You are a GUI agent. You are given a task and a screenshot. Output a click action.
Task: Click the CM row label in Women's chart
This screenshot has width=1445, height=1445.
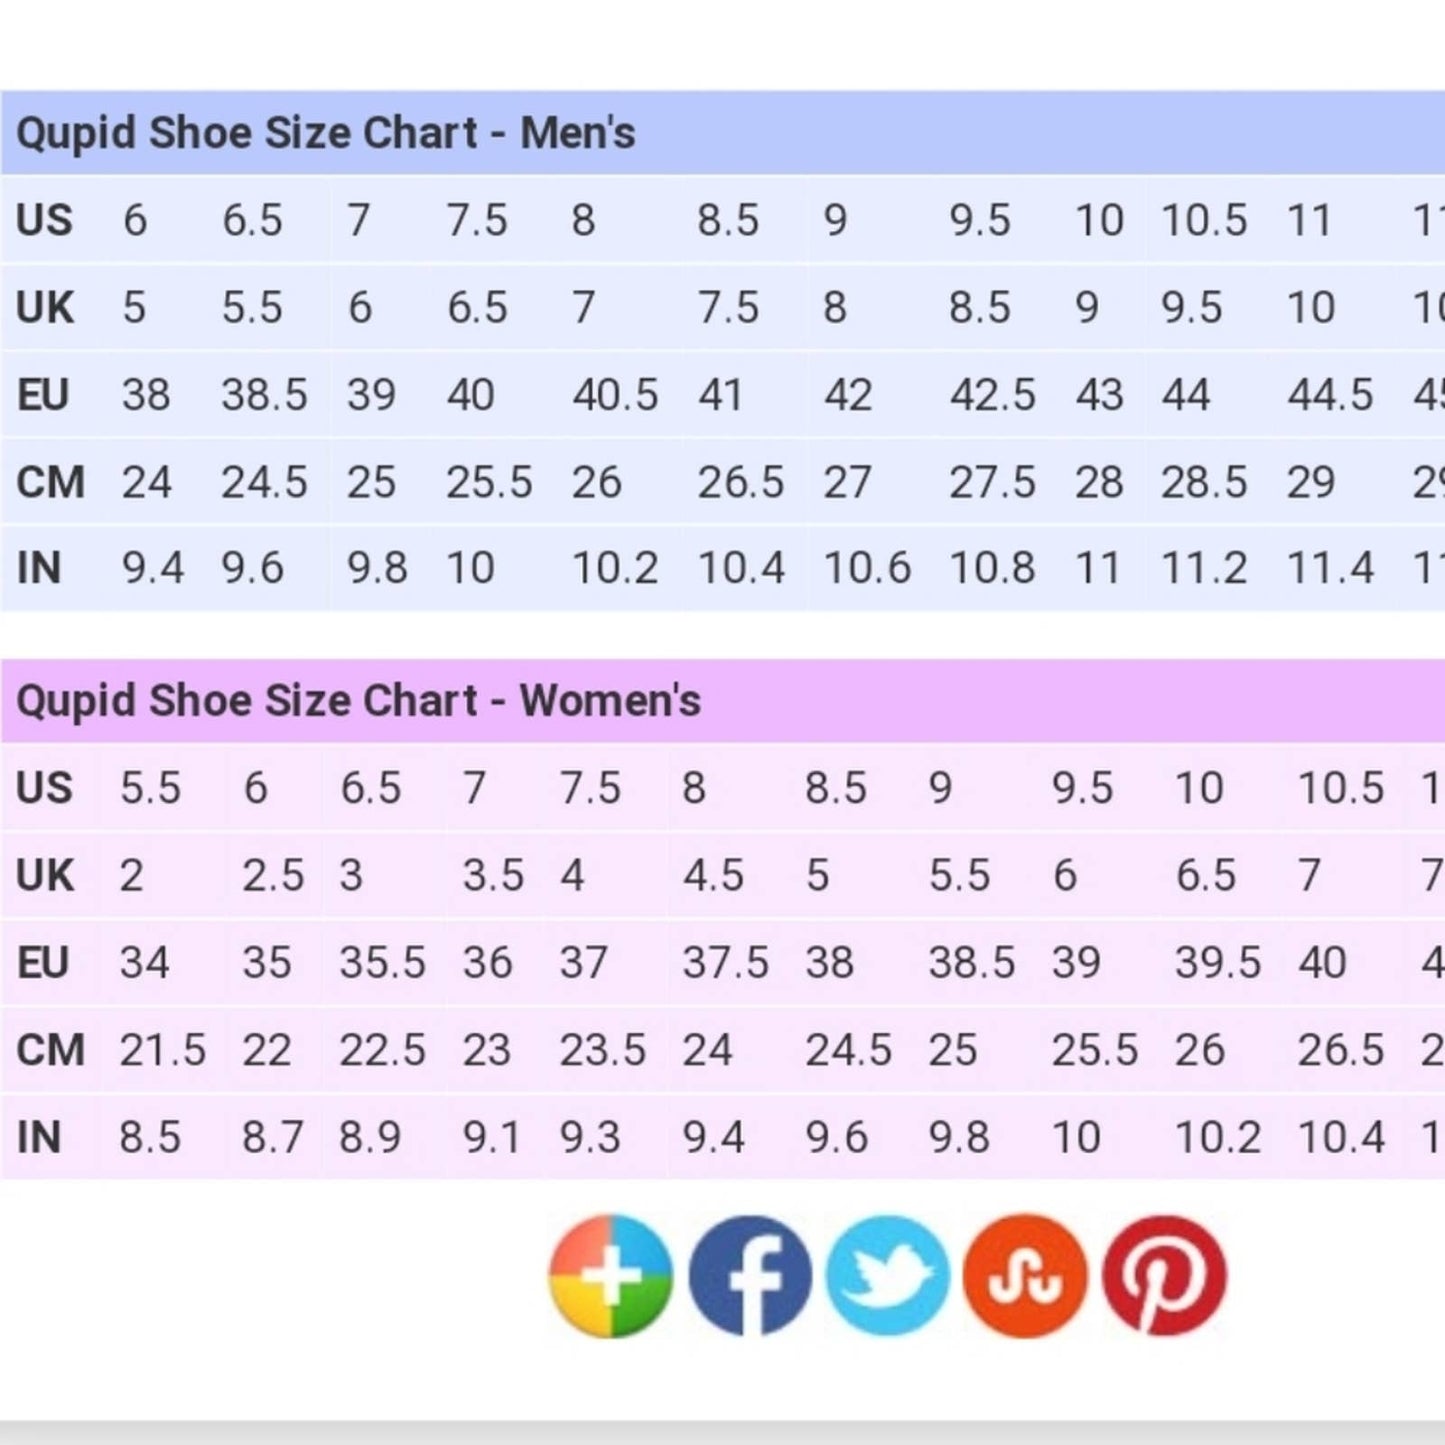(x=50, y=1051)
